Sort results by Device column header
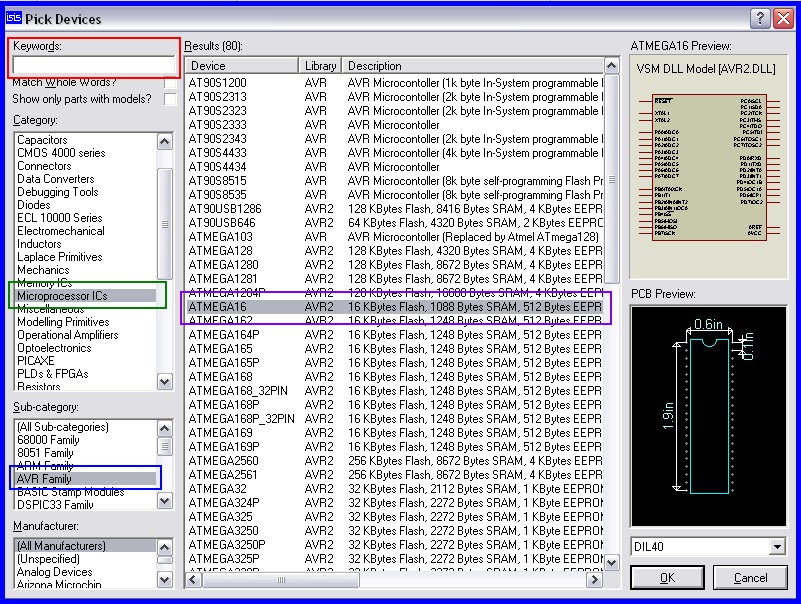The height and width of the screenshot is (604, 801). point(242,66)
